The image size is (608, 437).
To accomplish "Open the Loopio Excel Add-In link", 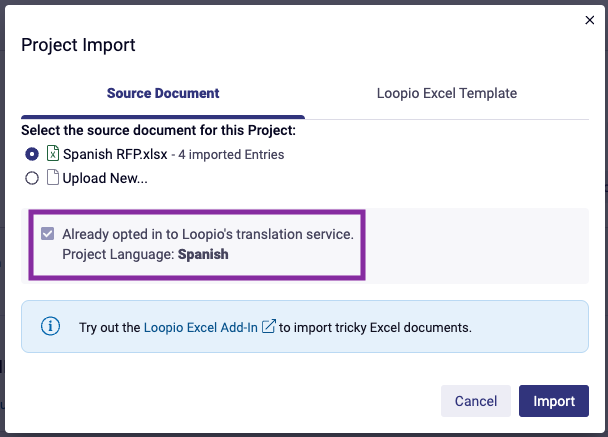I will pos(200,328).
